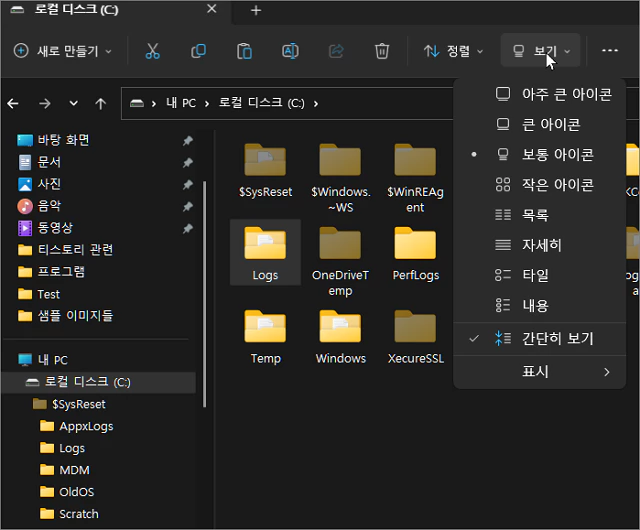This screenshot has width=640, height=530.
Task: Expand chevron before 내 PC in address bar
Action: click(x=153, y=104)
